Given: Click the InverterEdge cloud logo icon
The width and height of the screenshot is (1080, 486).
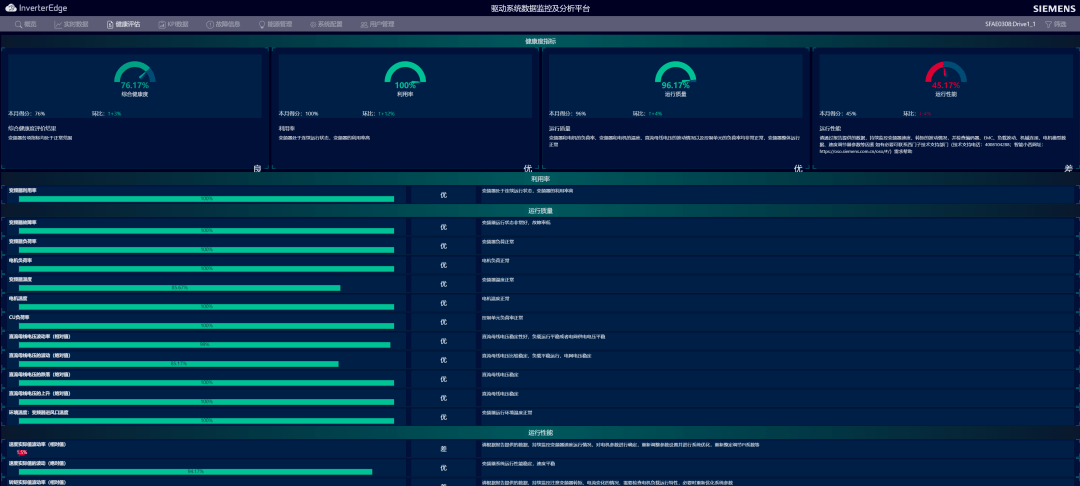Looking at the screenshot, I should pyautogui.click(x=12, y=8).
